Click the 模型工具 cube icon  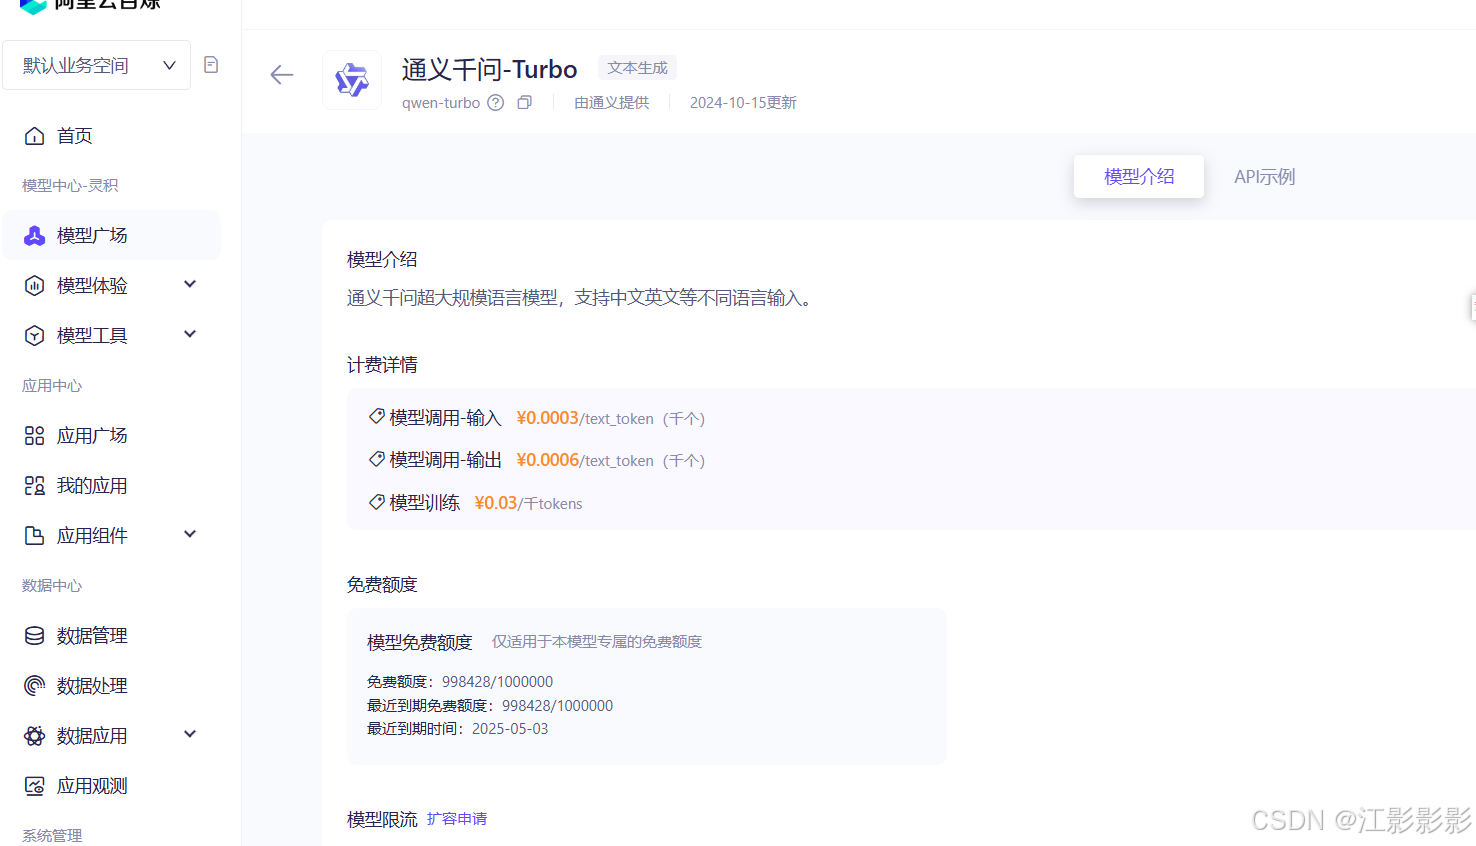pos(35,336)
